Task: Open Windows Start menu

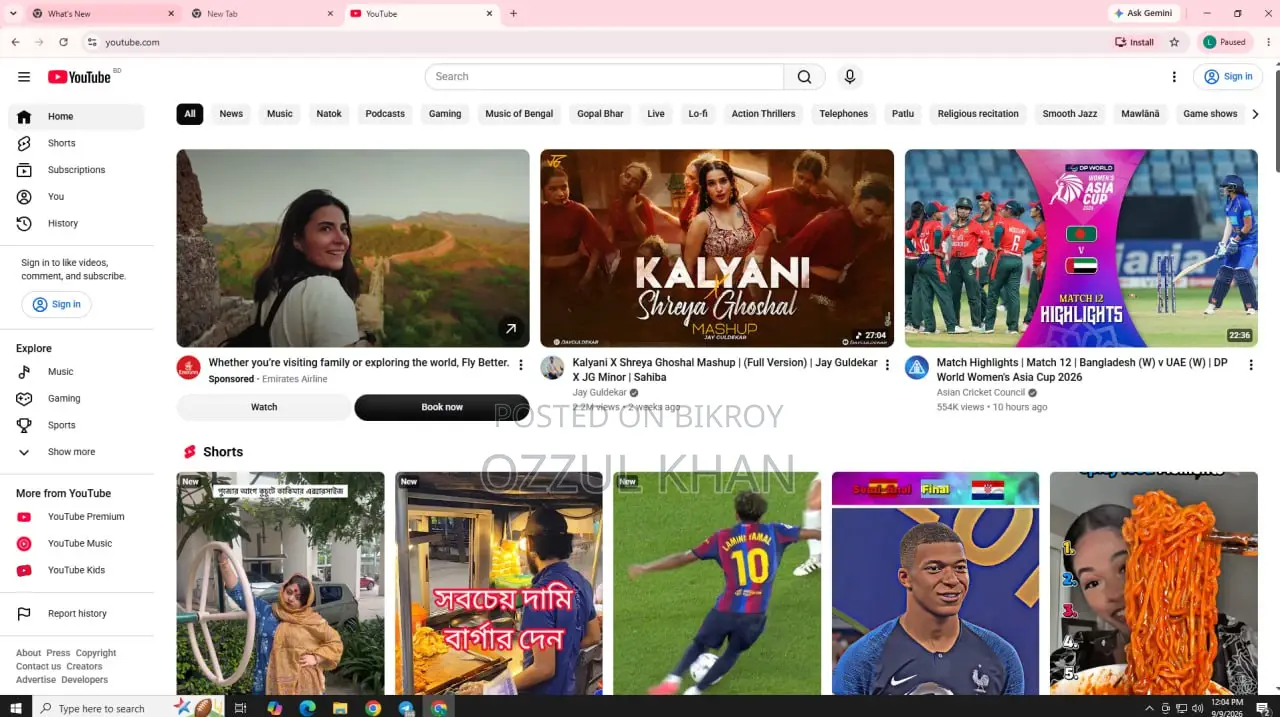Action: click(16, 708)
